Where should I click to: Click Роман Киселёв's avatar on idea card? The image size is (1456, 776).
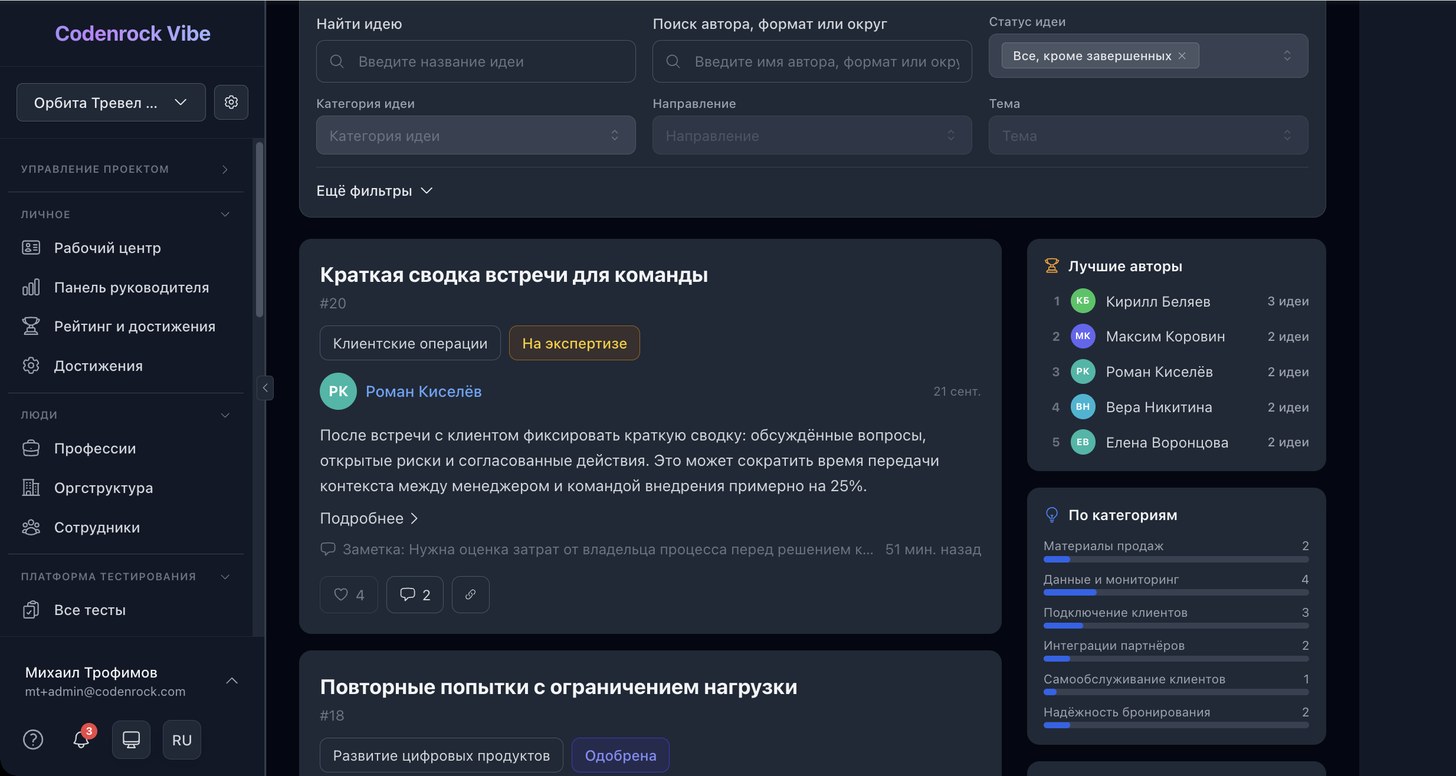[338, 391]
